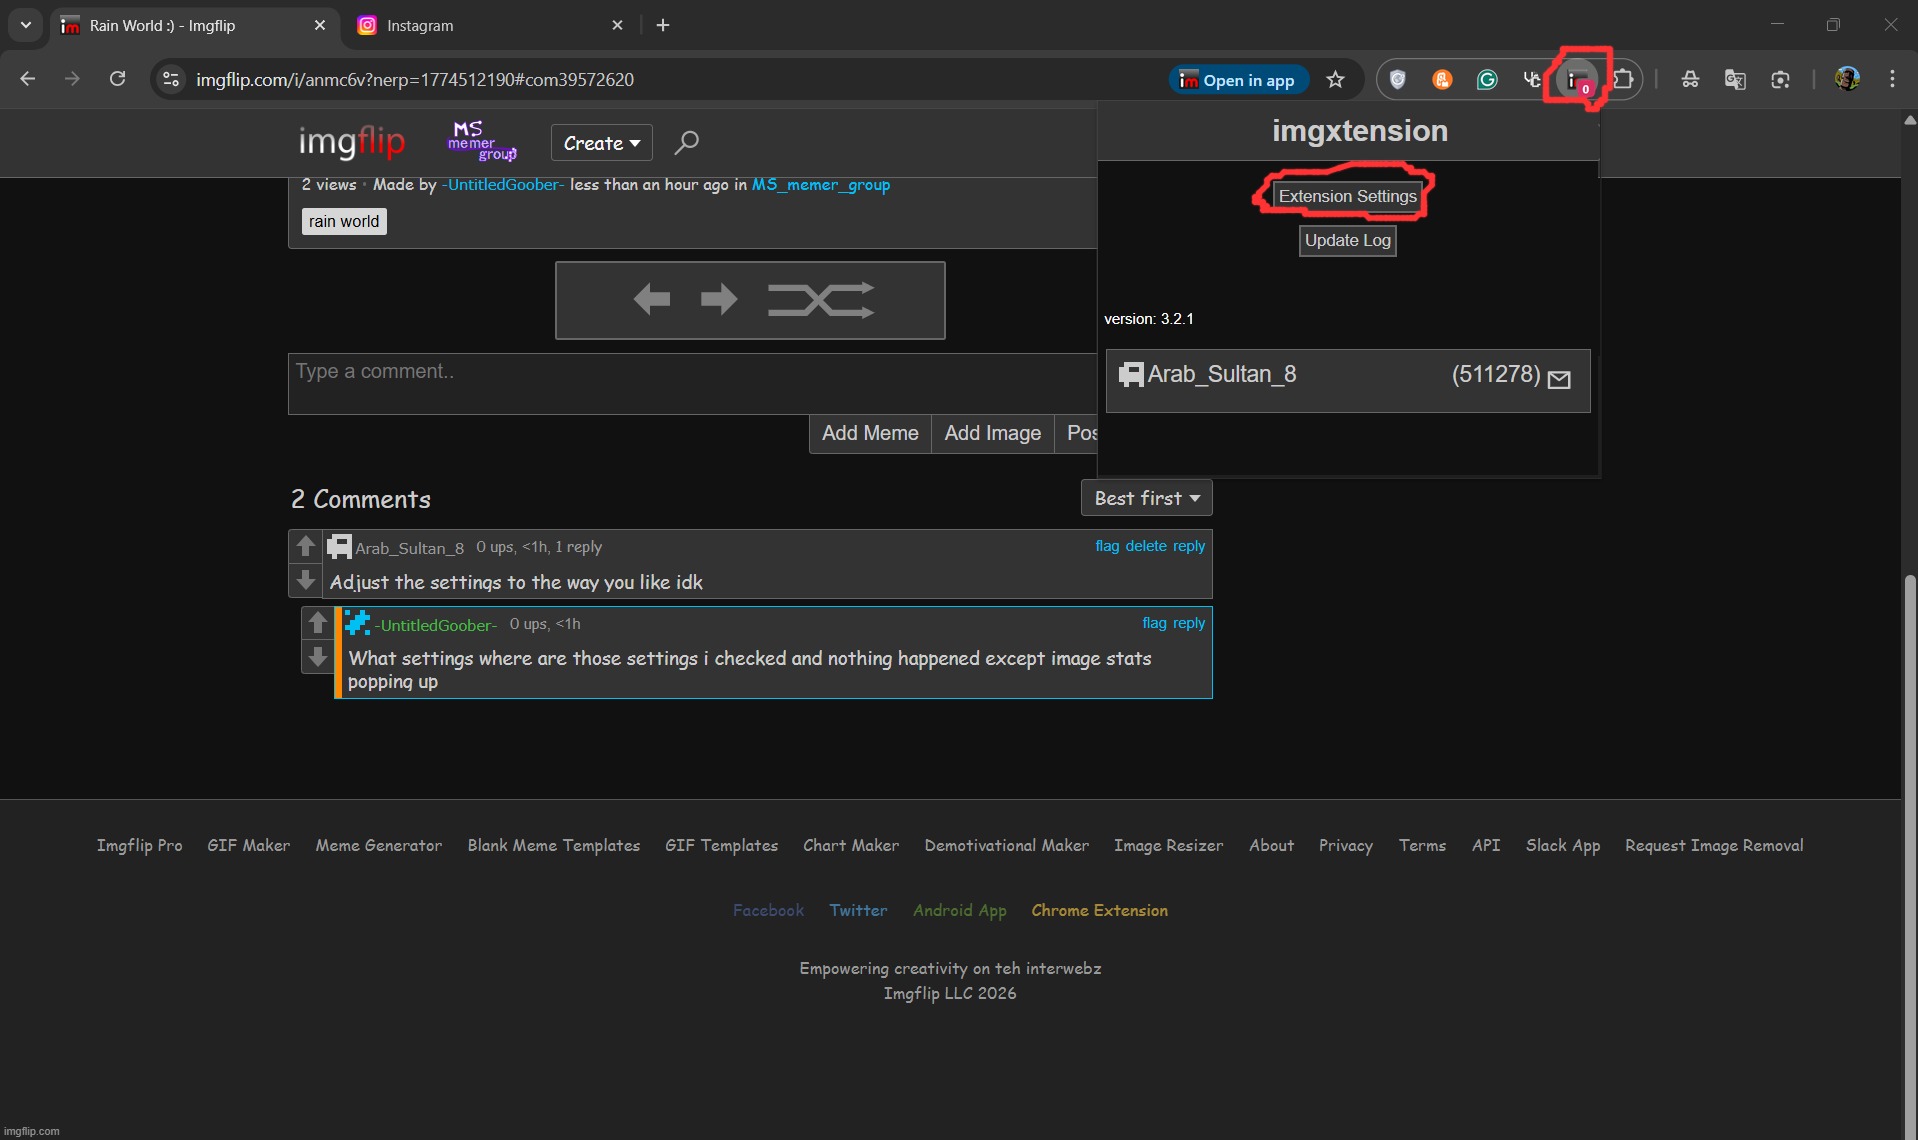Upvote Arab_Sultan_8's comment
Screen dimensions: 1918x1140
pyautogui.click(x=306, y=546)
